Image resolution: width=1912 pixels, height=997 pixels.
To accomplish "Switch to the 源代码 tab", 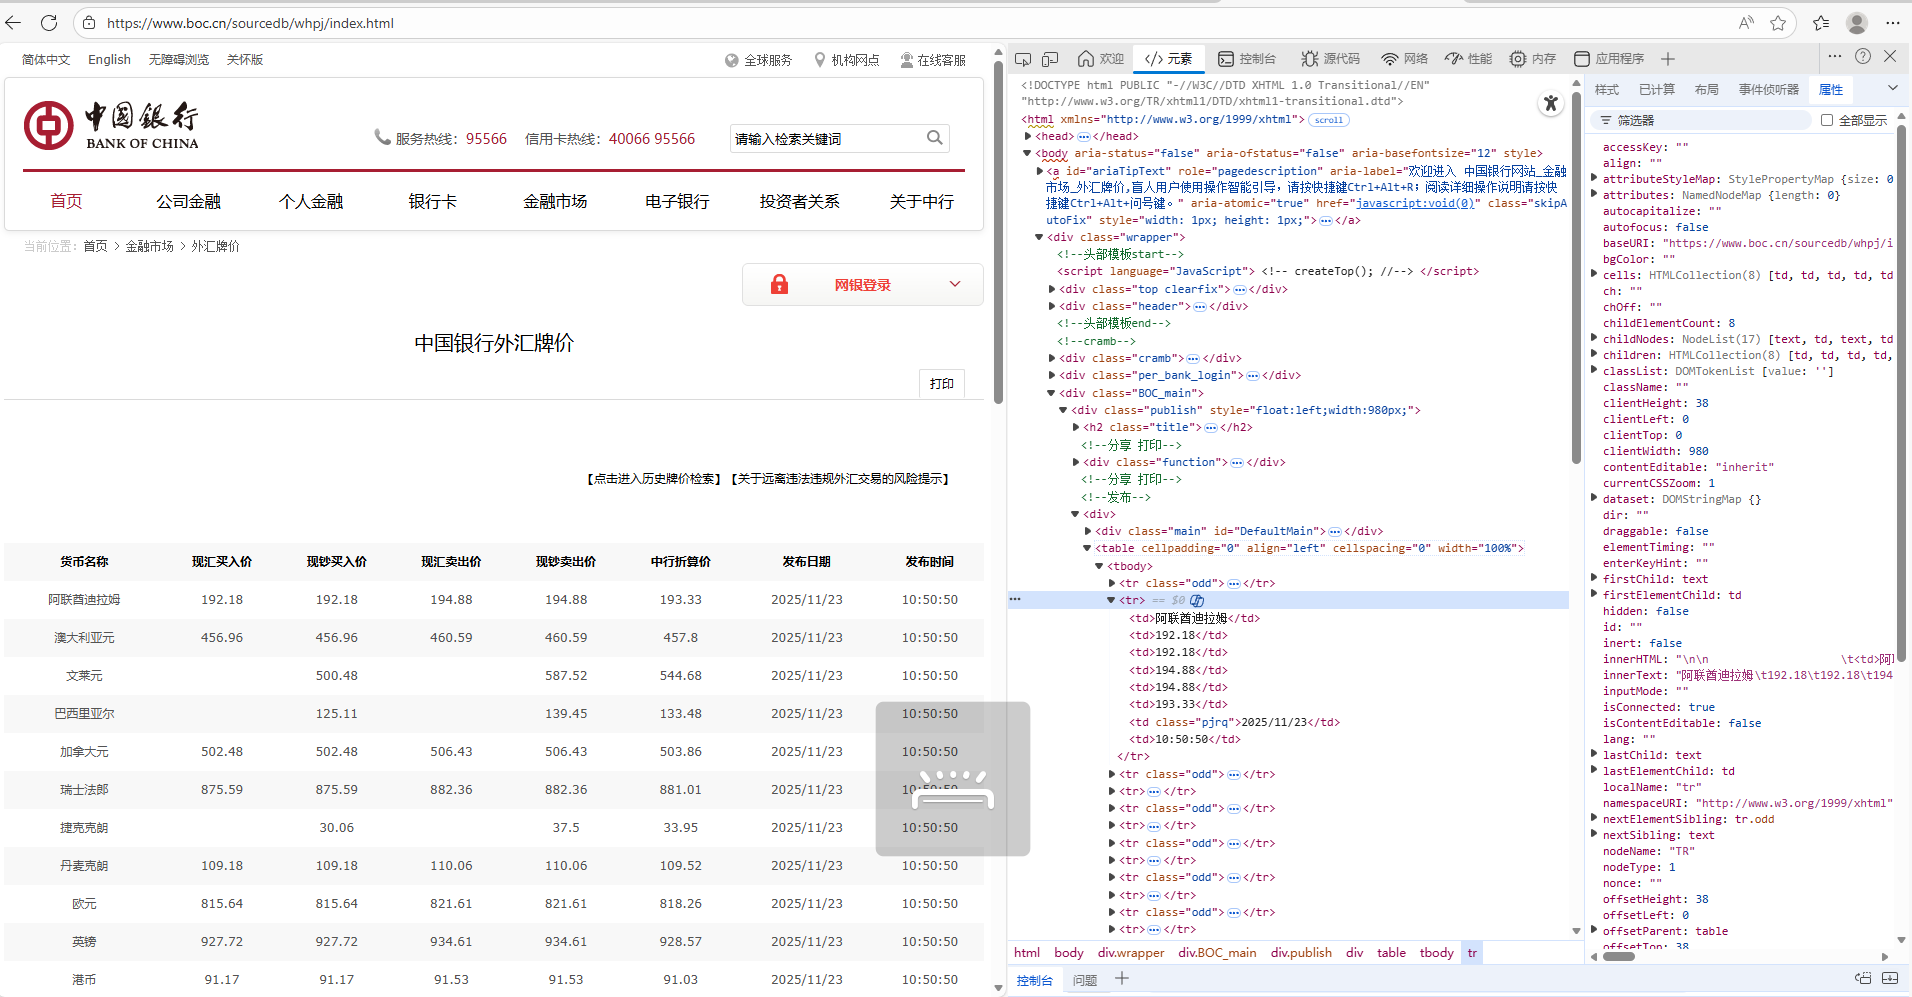I will 1330,59.
